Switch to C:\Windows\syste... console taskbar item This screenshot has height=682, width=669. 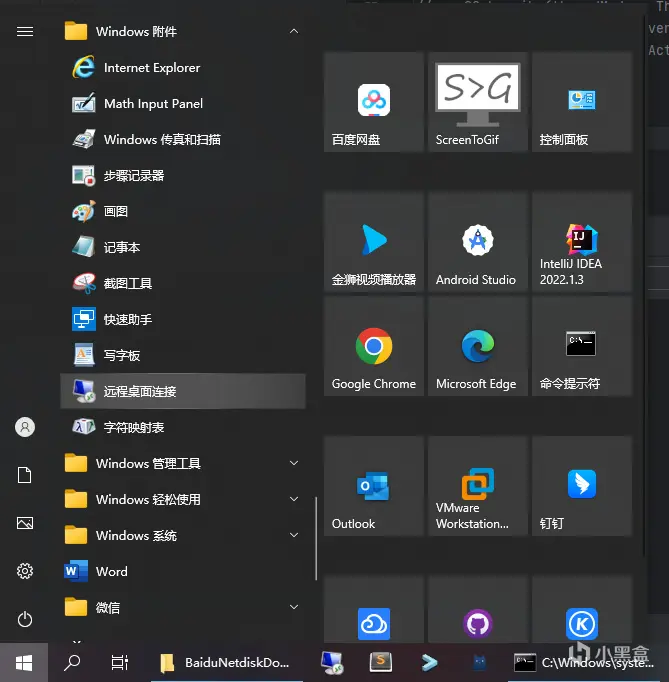(586, 663)
